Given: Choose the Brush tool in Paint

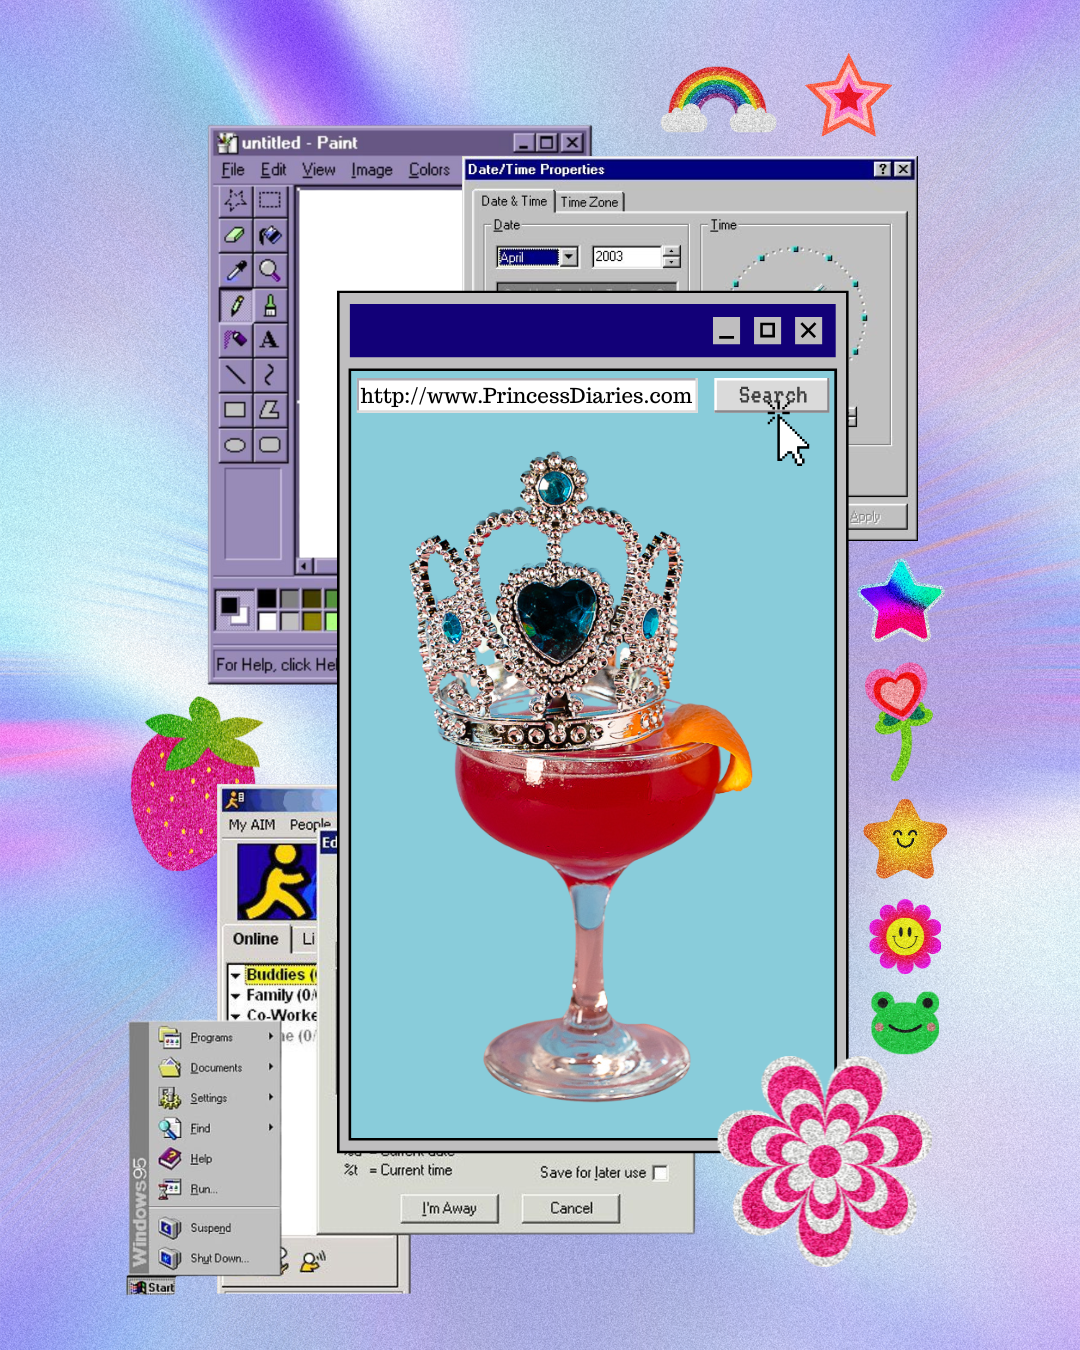Looking at the screenshot, I should (270, 305).
